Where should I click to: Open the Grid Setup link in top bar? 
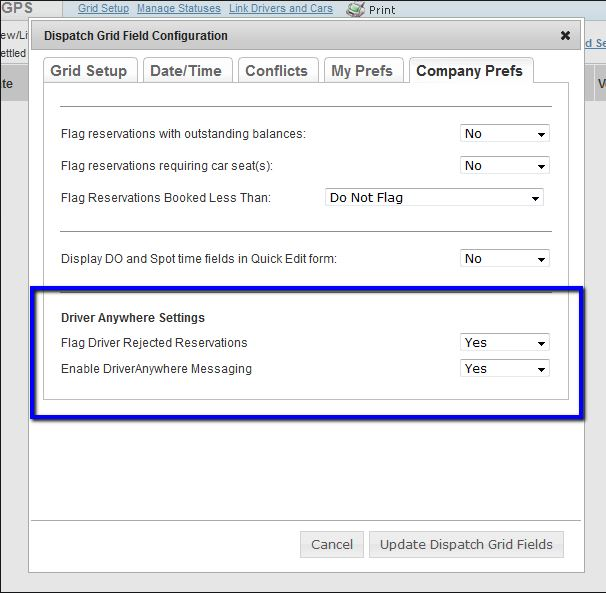click(x=103, y=9)
